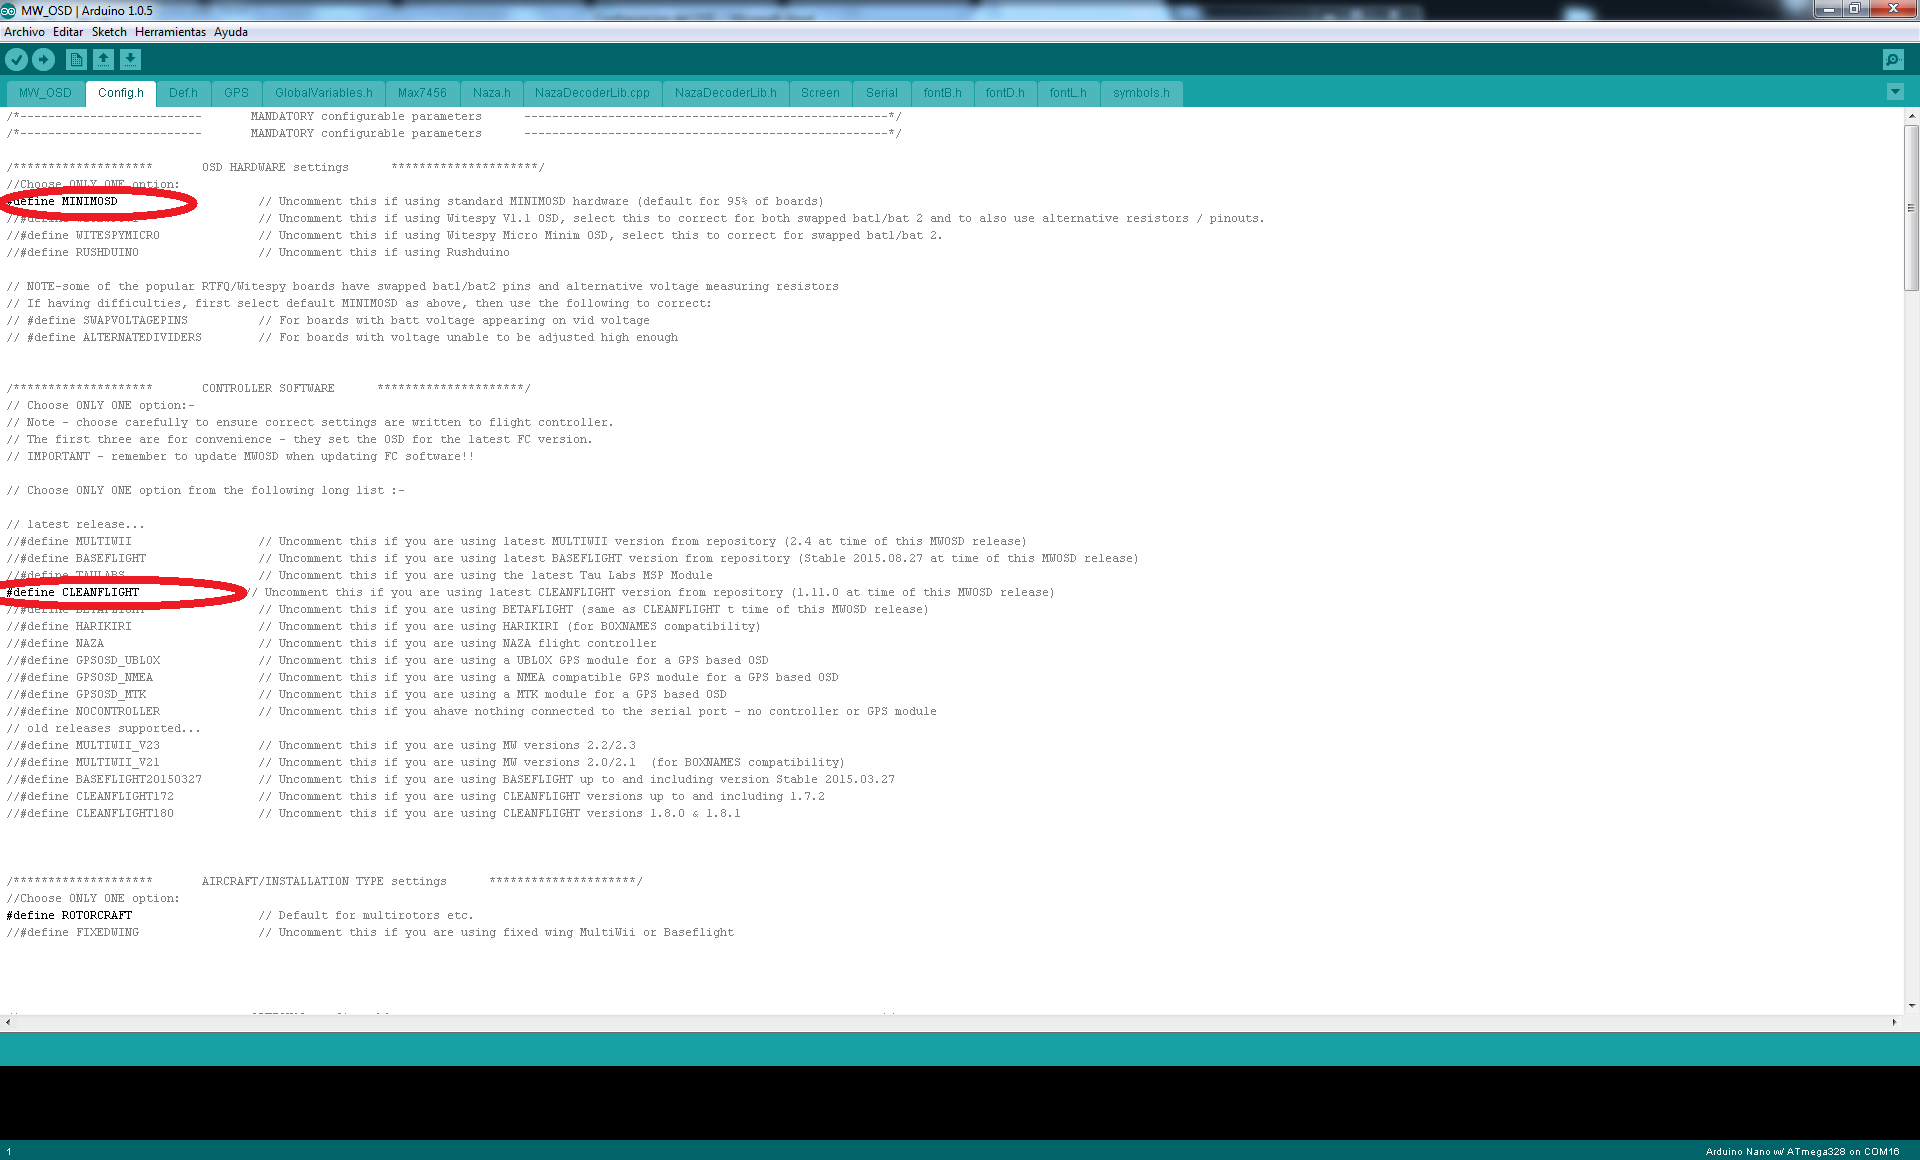Click the Verify sketch checkmark icon

(16, 60)
